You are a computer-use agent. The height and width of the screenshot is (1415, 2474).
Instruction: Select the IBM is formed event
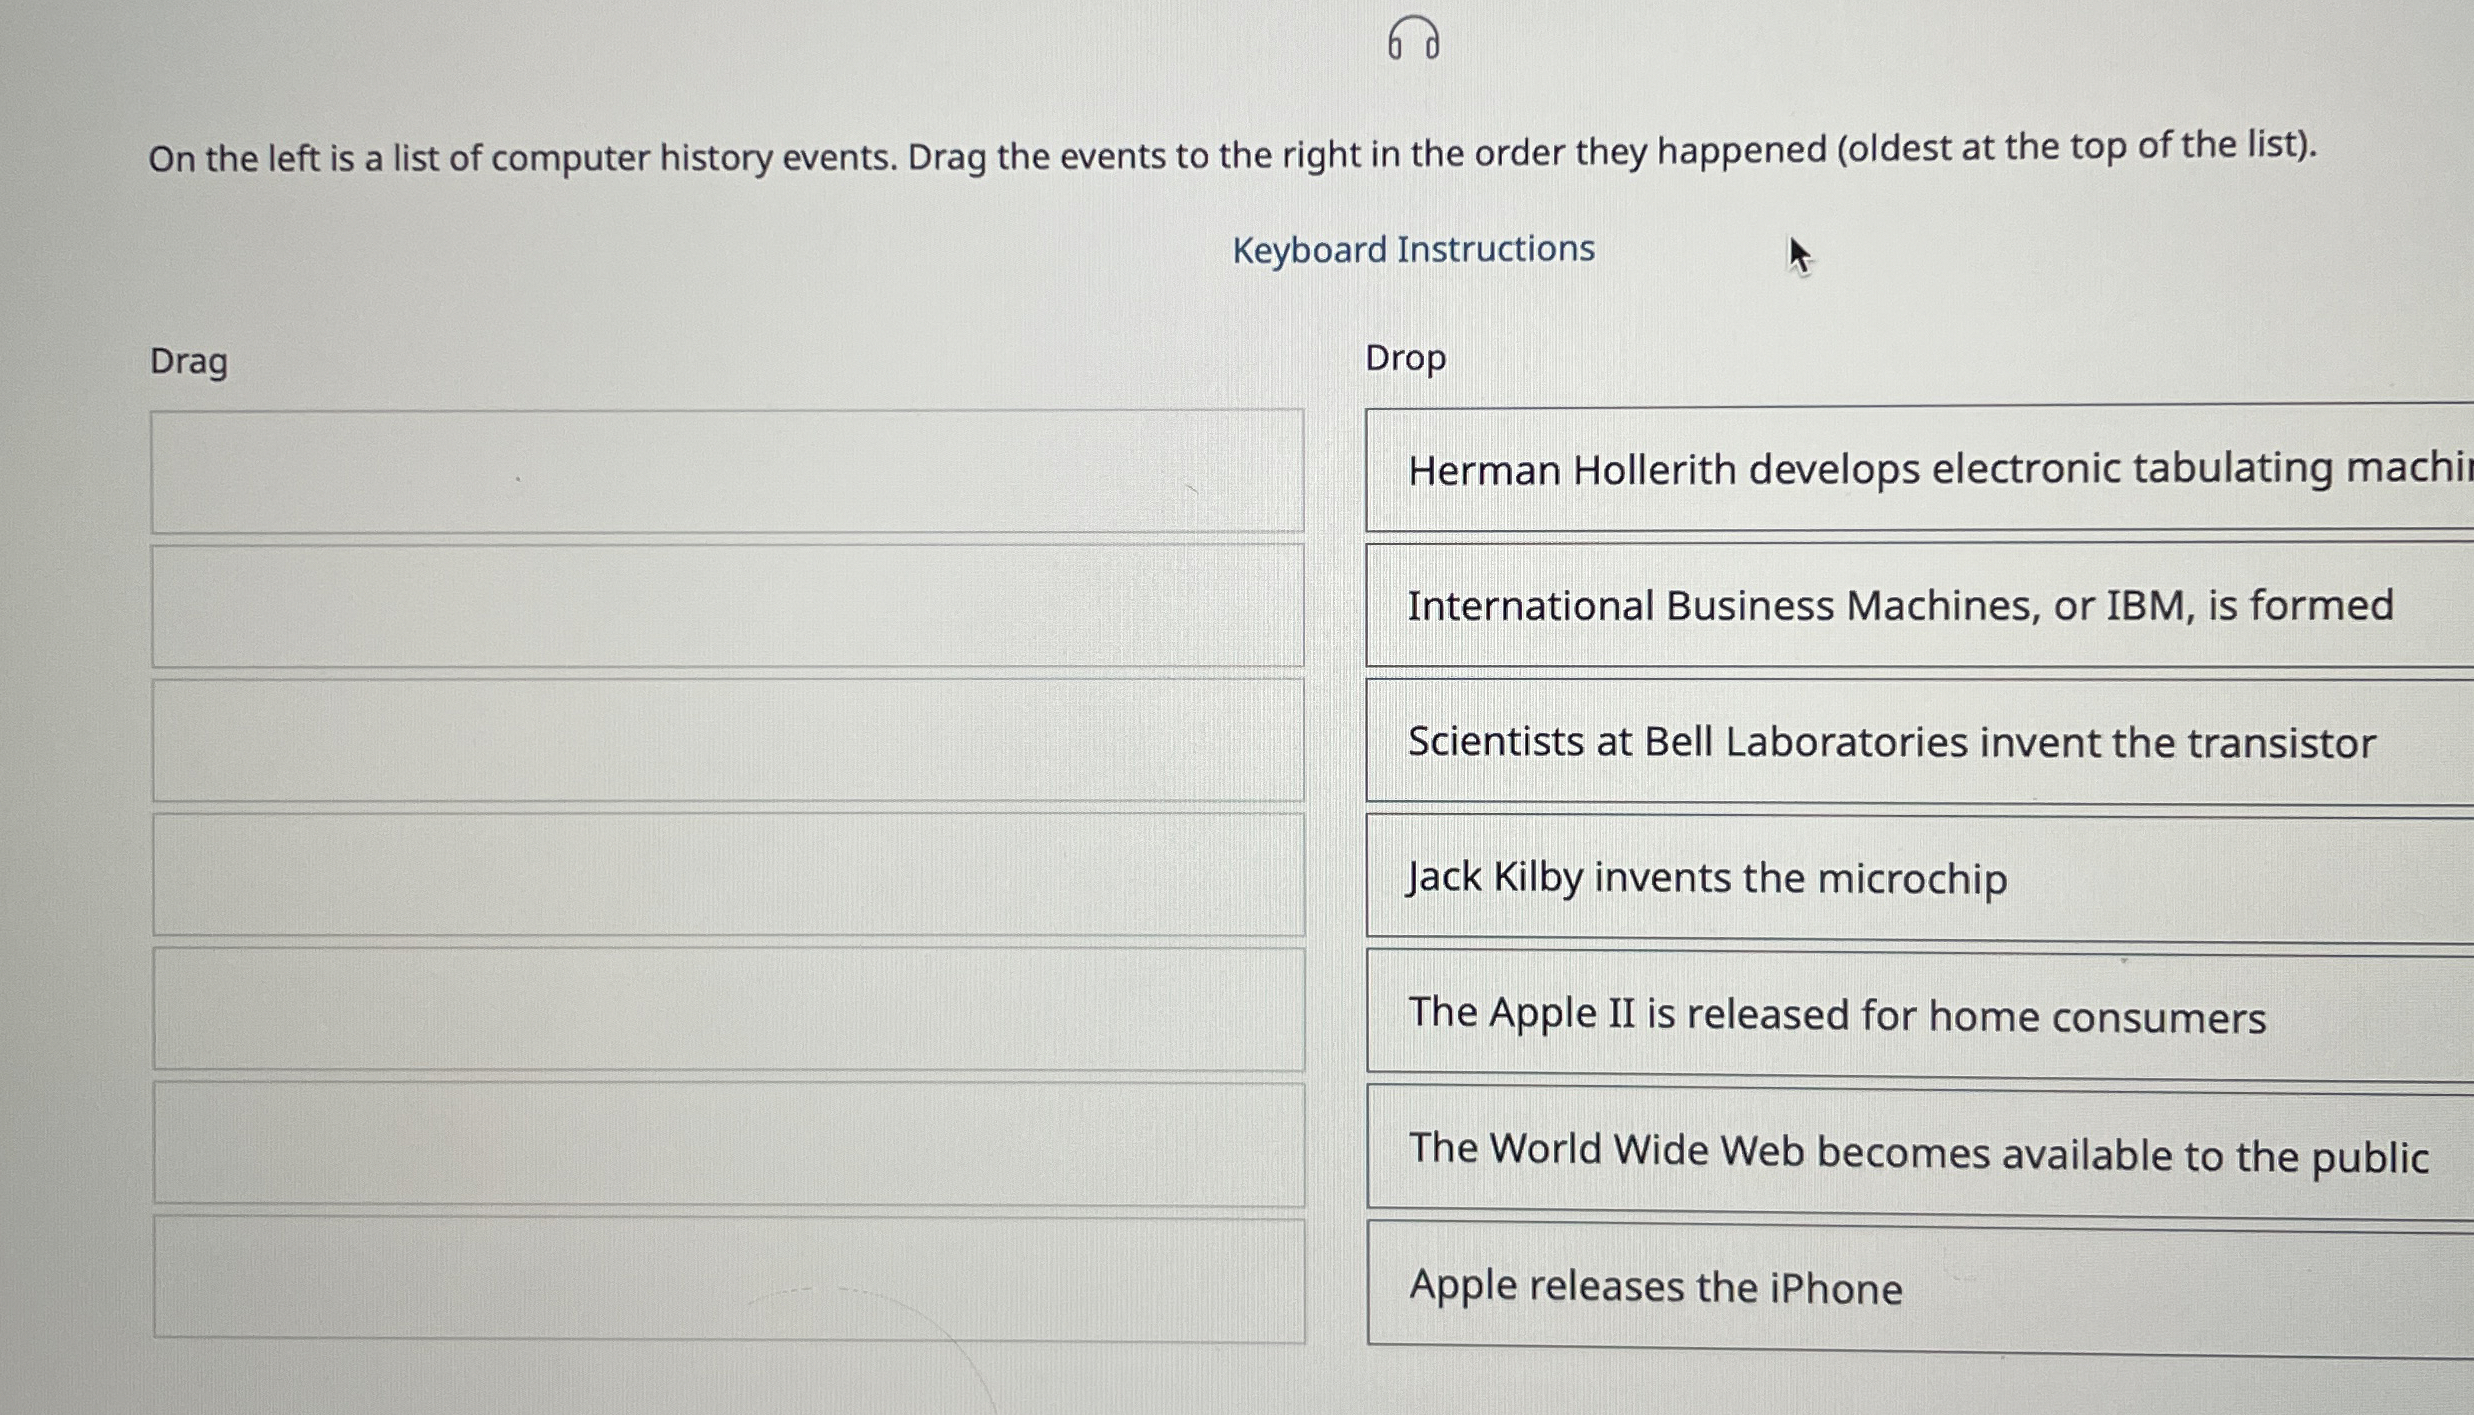point(1900,606)
